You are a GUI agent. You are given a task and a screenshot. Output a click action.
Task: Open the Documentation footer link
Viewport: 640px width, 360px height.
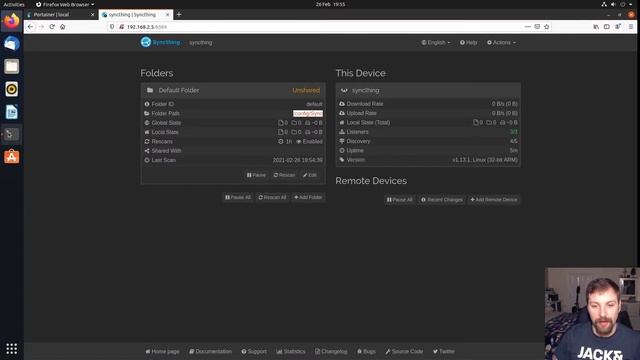tap(211, 351)
